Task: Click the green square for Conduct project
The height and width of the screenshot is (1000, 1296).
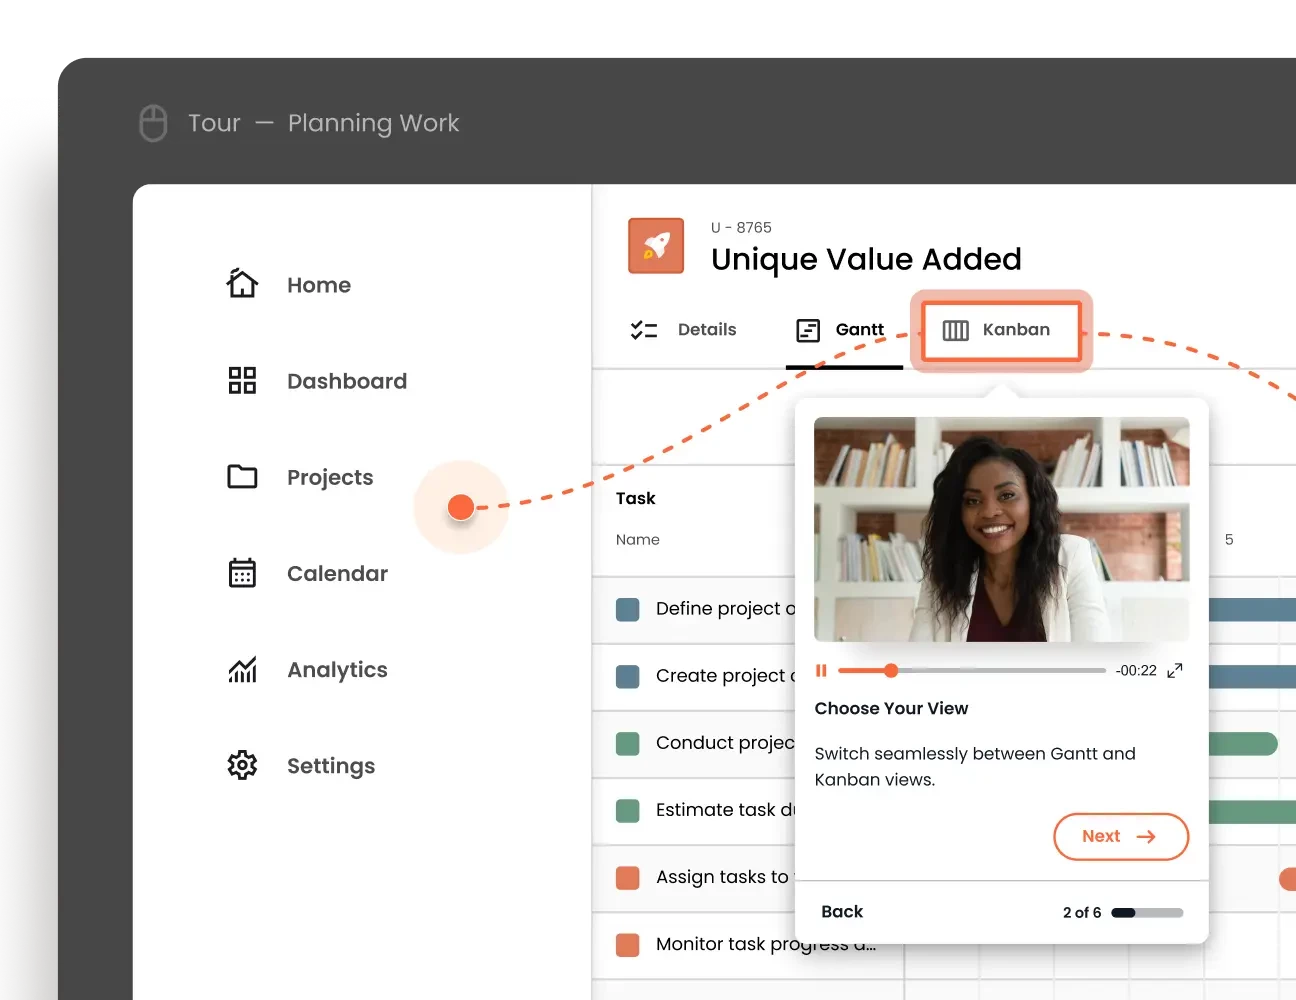Action: click(x=628, y=743)
